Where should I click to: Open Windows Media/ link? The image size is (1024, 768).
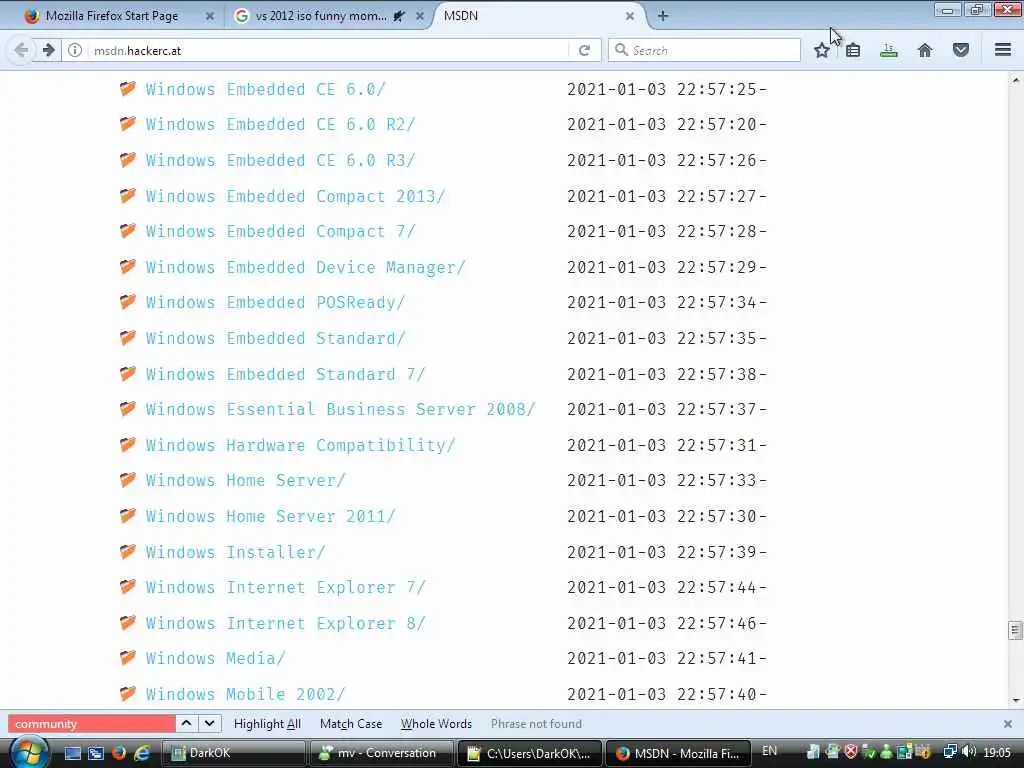click(215, 659)
